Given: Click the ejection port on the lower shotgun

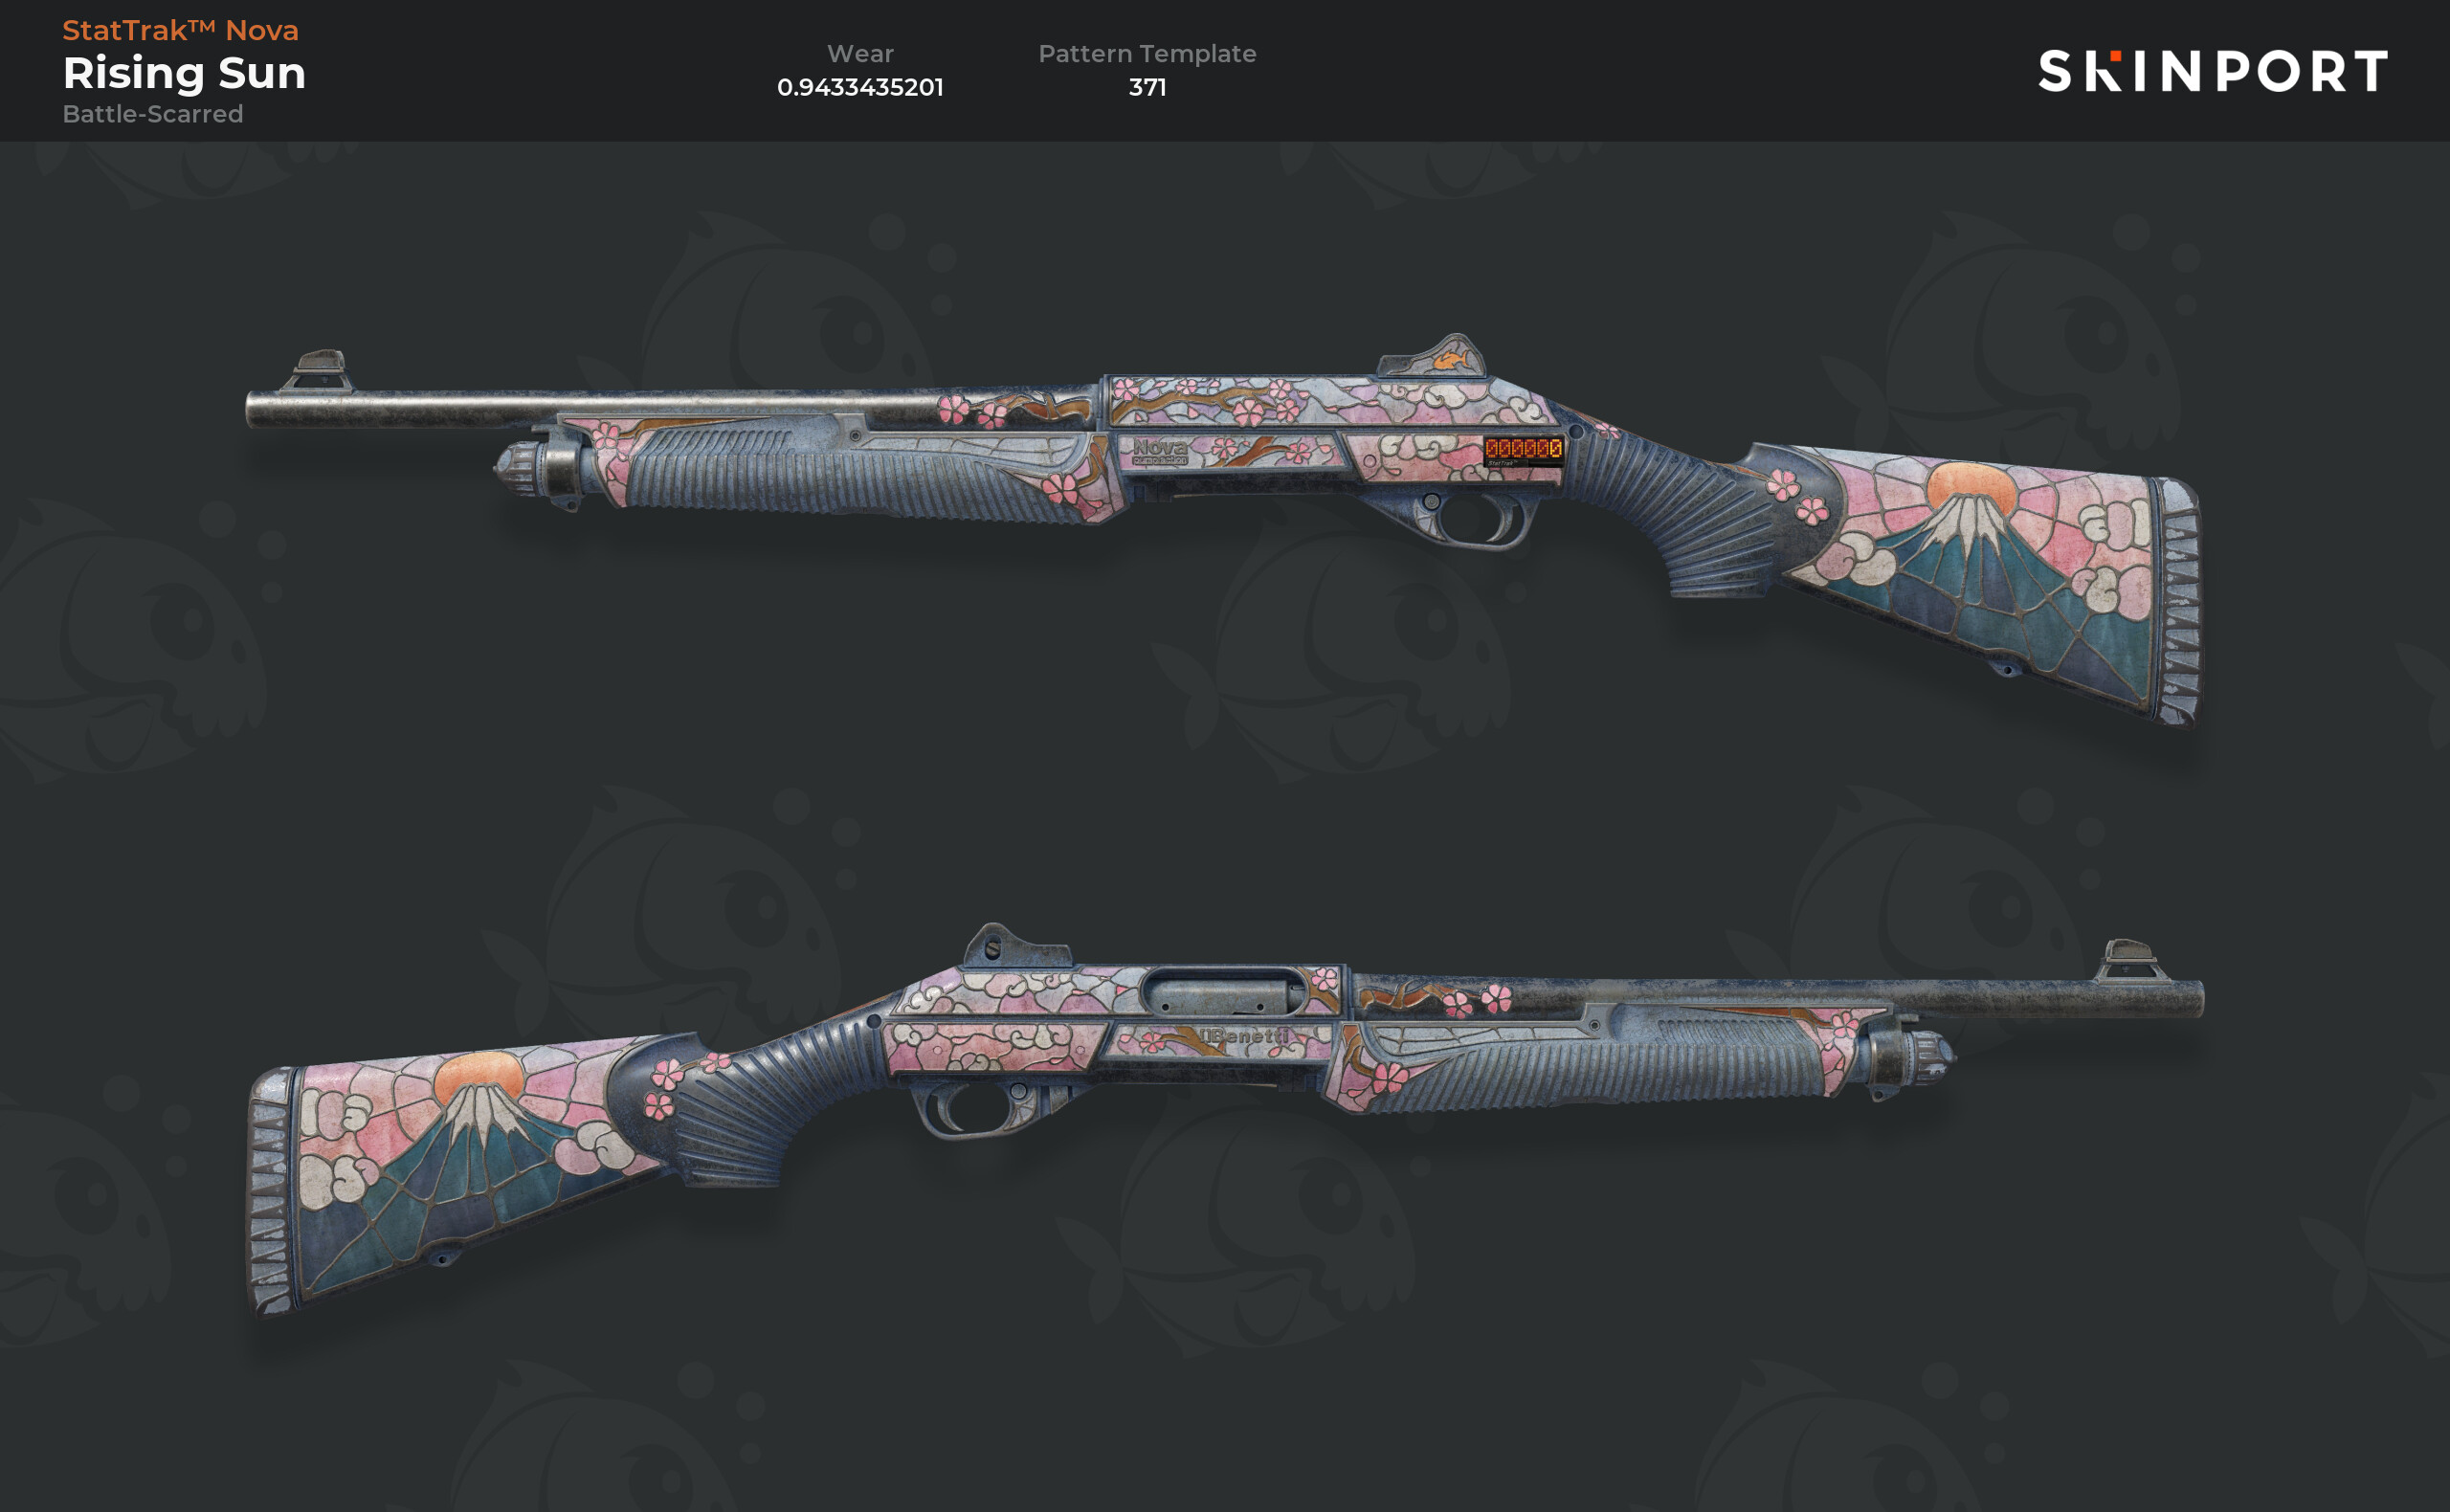Looking at the screenshot, I should 1223,994.
